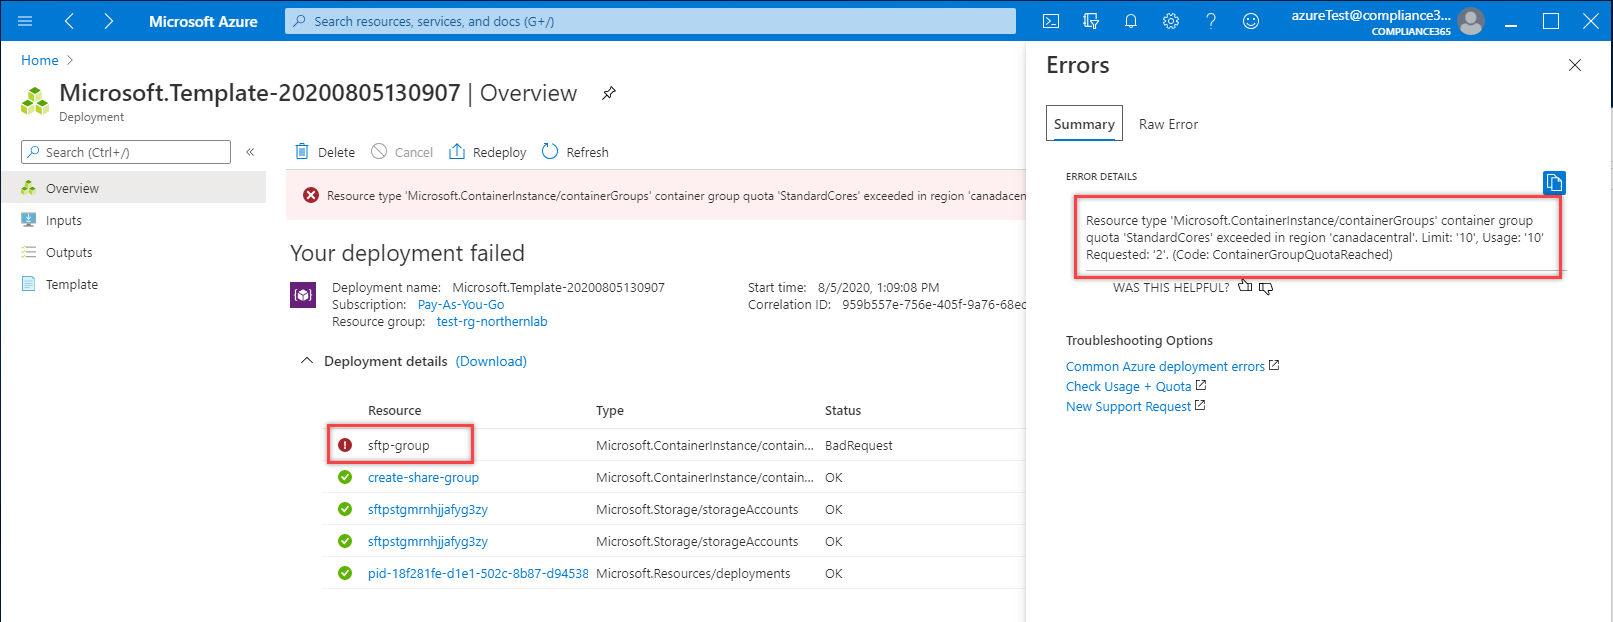Click the red error icon in the banner
The image size is (1613, 622).
(311, 196)
